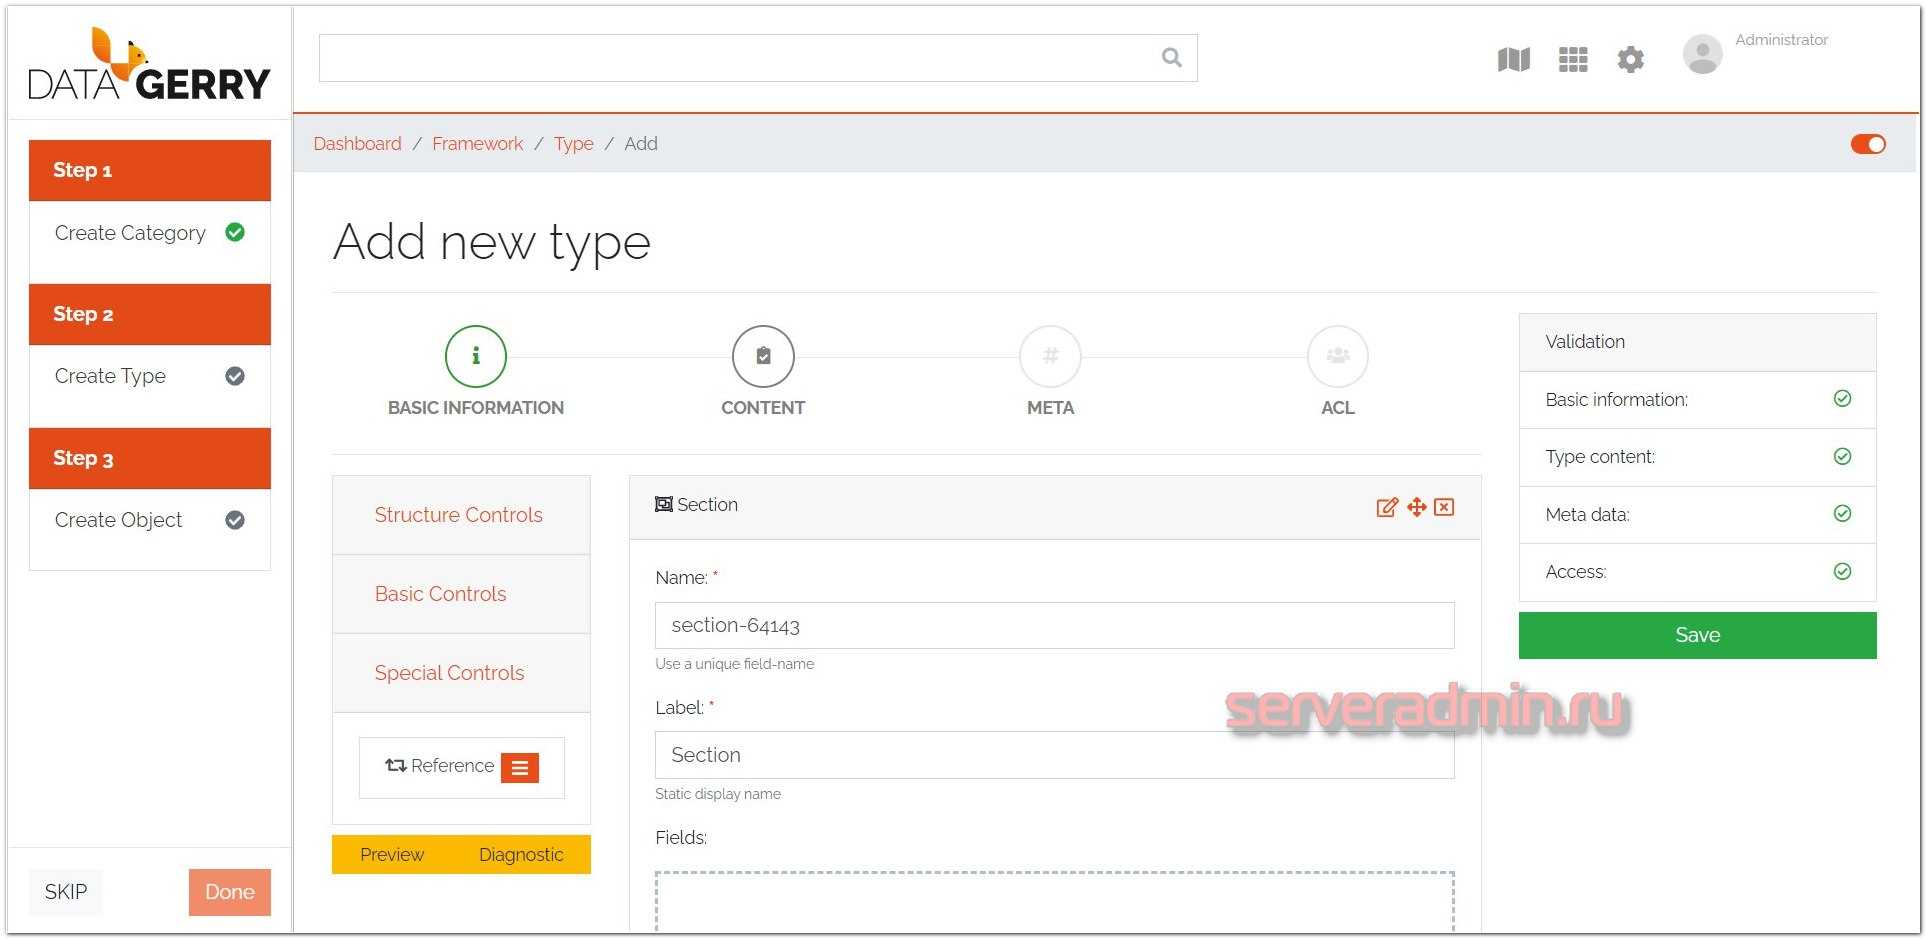Click the DATAGERRY logo
This screenshot has height=939, width=1926.
click(149, 64)
